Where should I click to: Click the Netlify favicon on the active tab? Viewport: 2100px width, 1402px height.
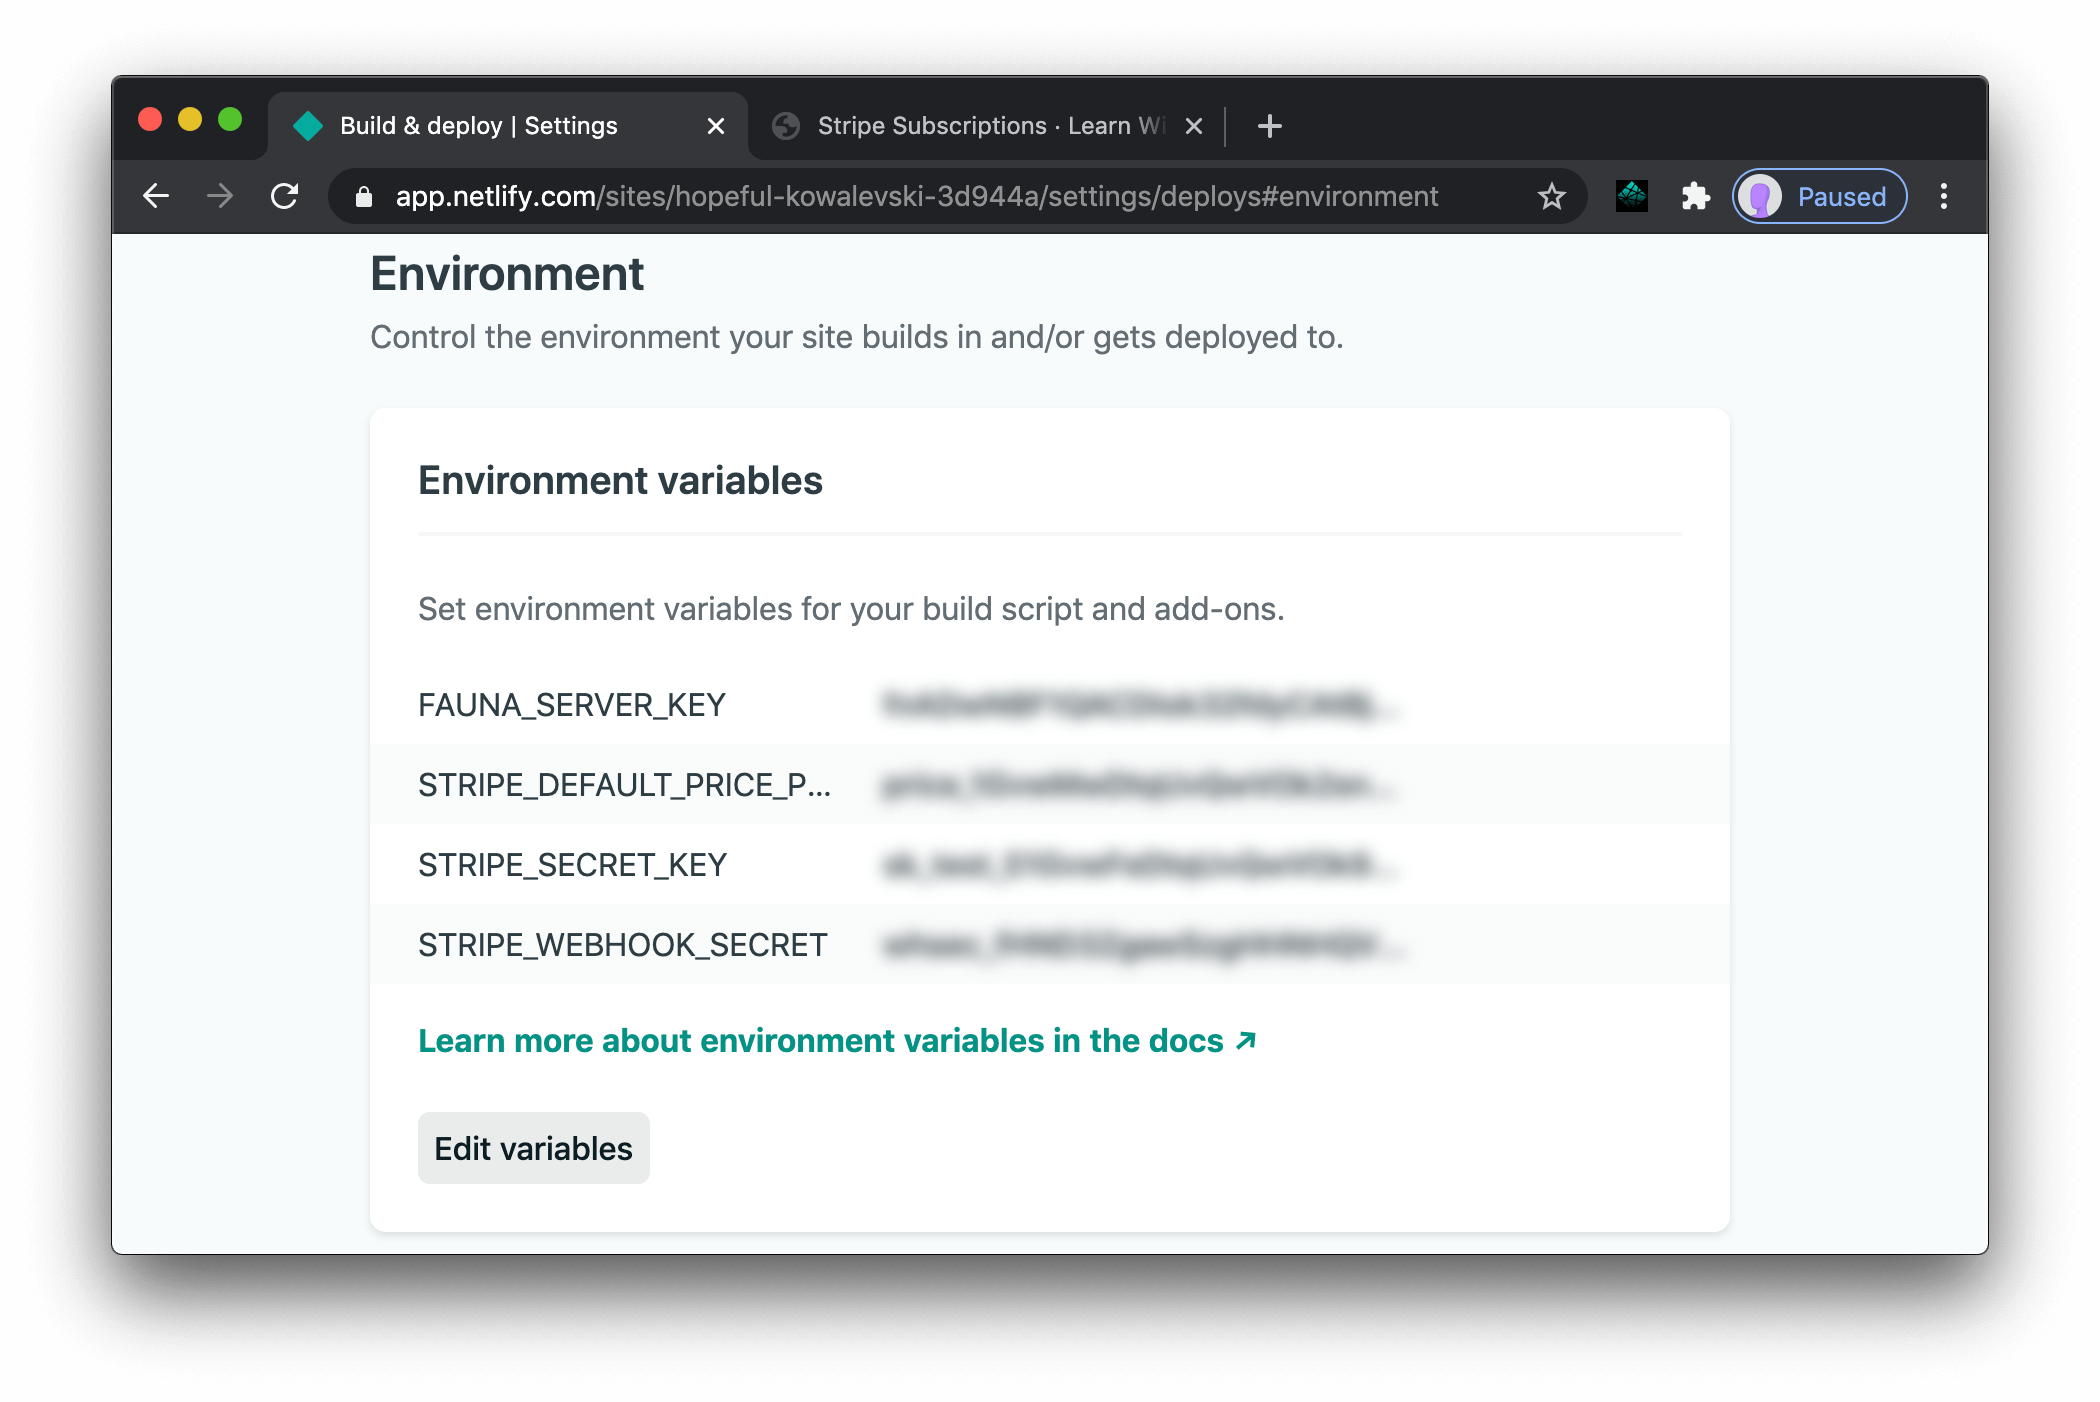point(308,125)
